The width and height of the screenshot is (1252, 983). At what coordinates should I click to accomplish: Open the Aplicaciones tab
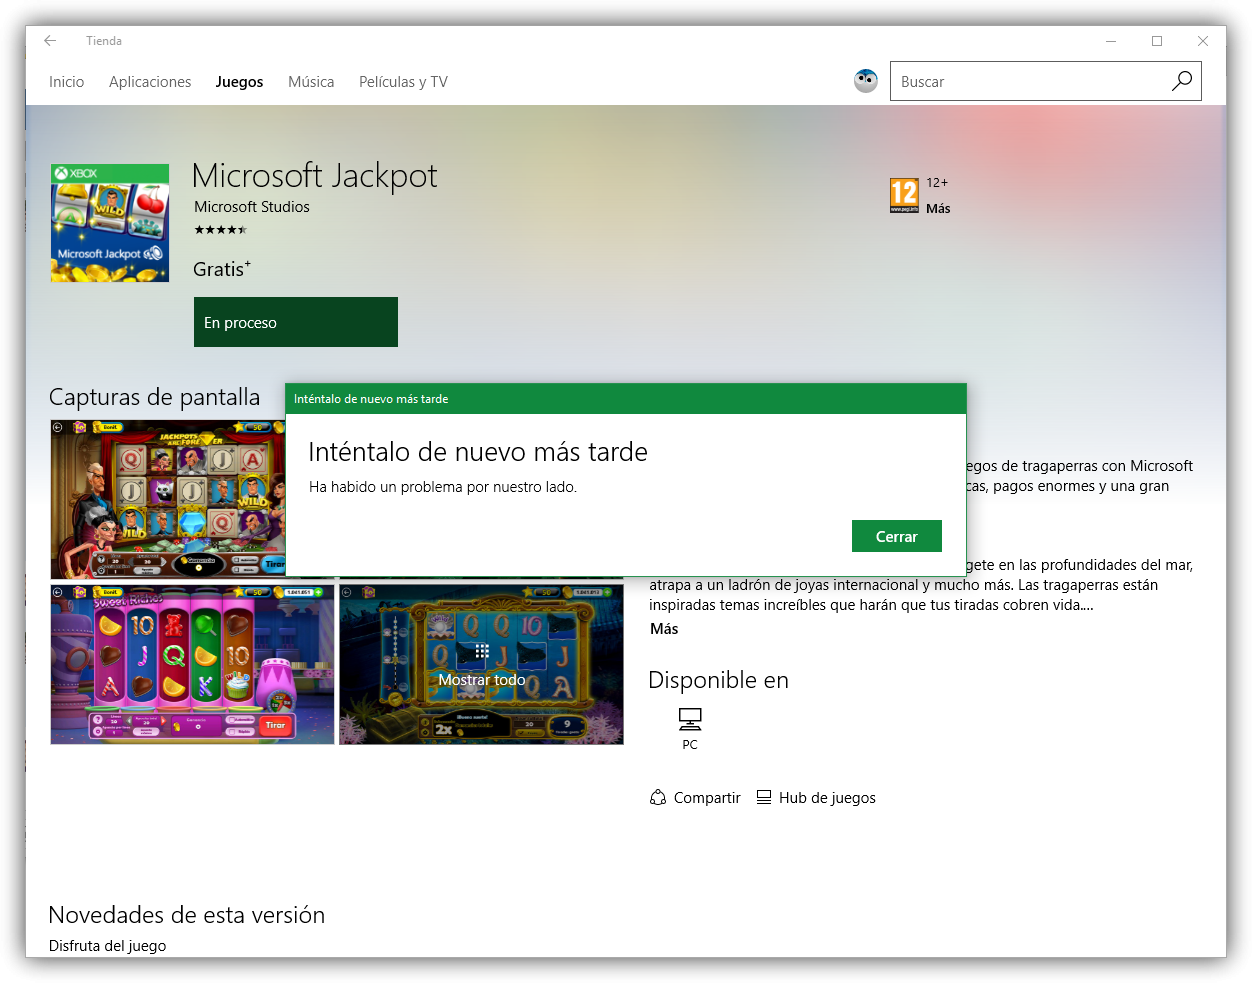point(150,82)
